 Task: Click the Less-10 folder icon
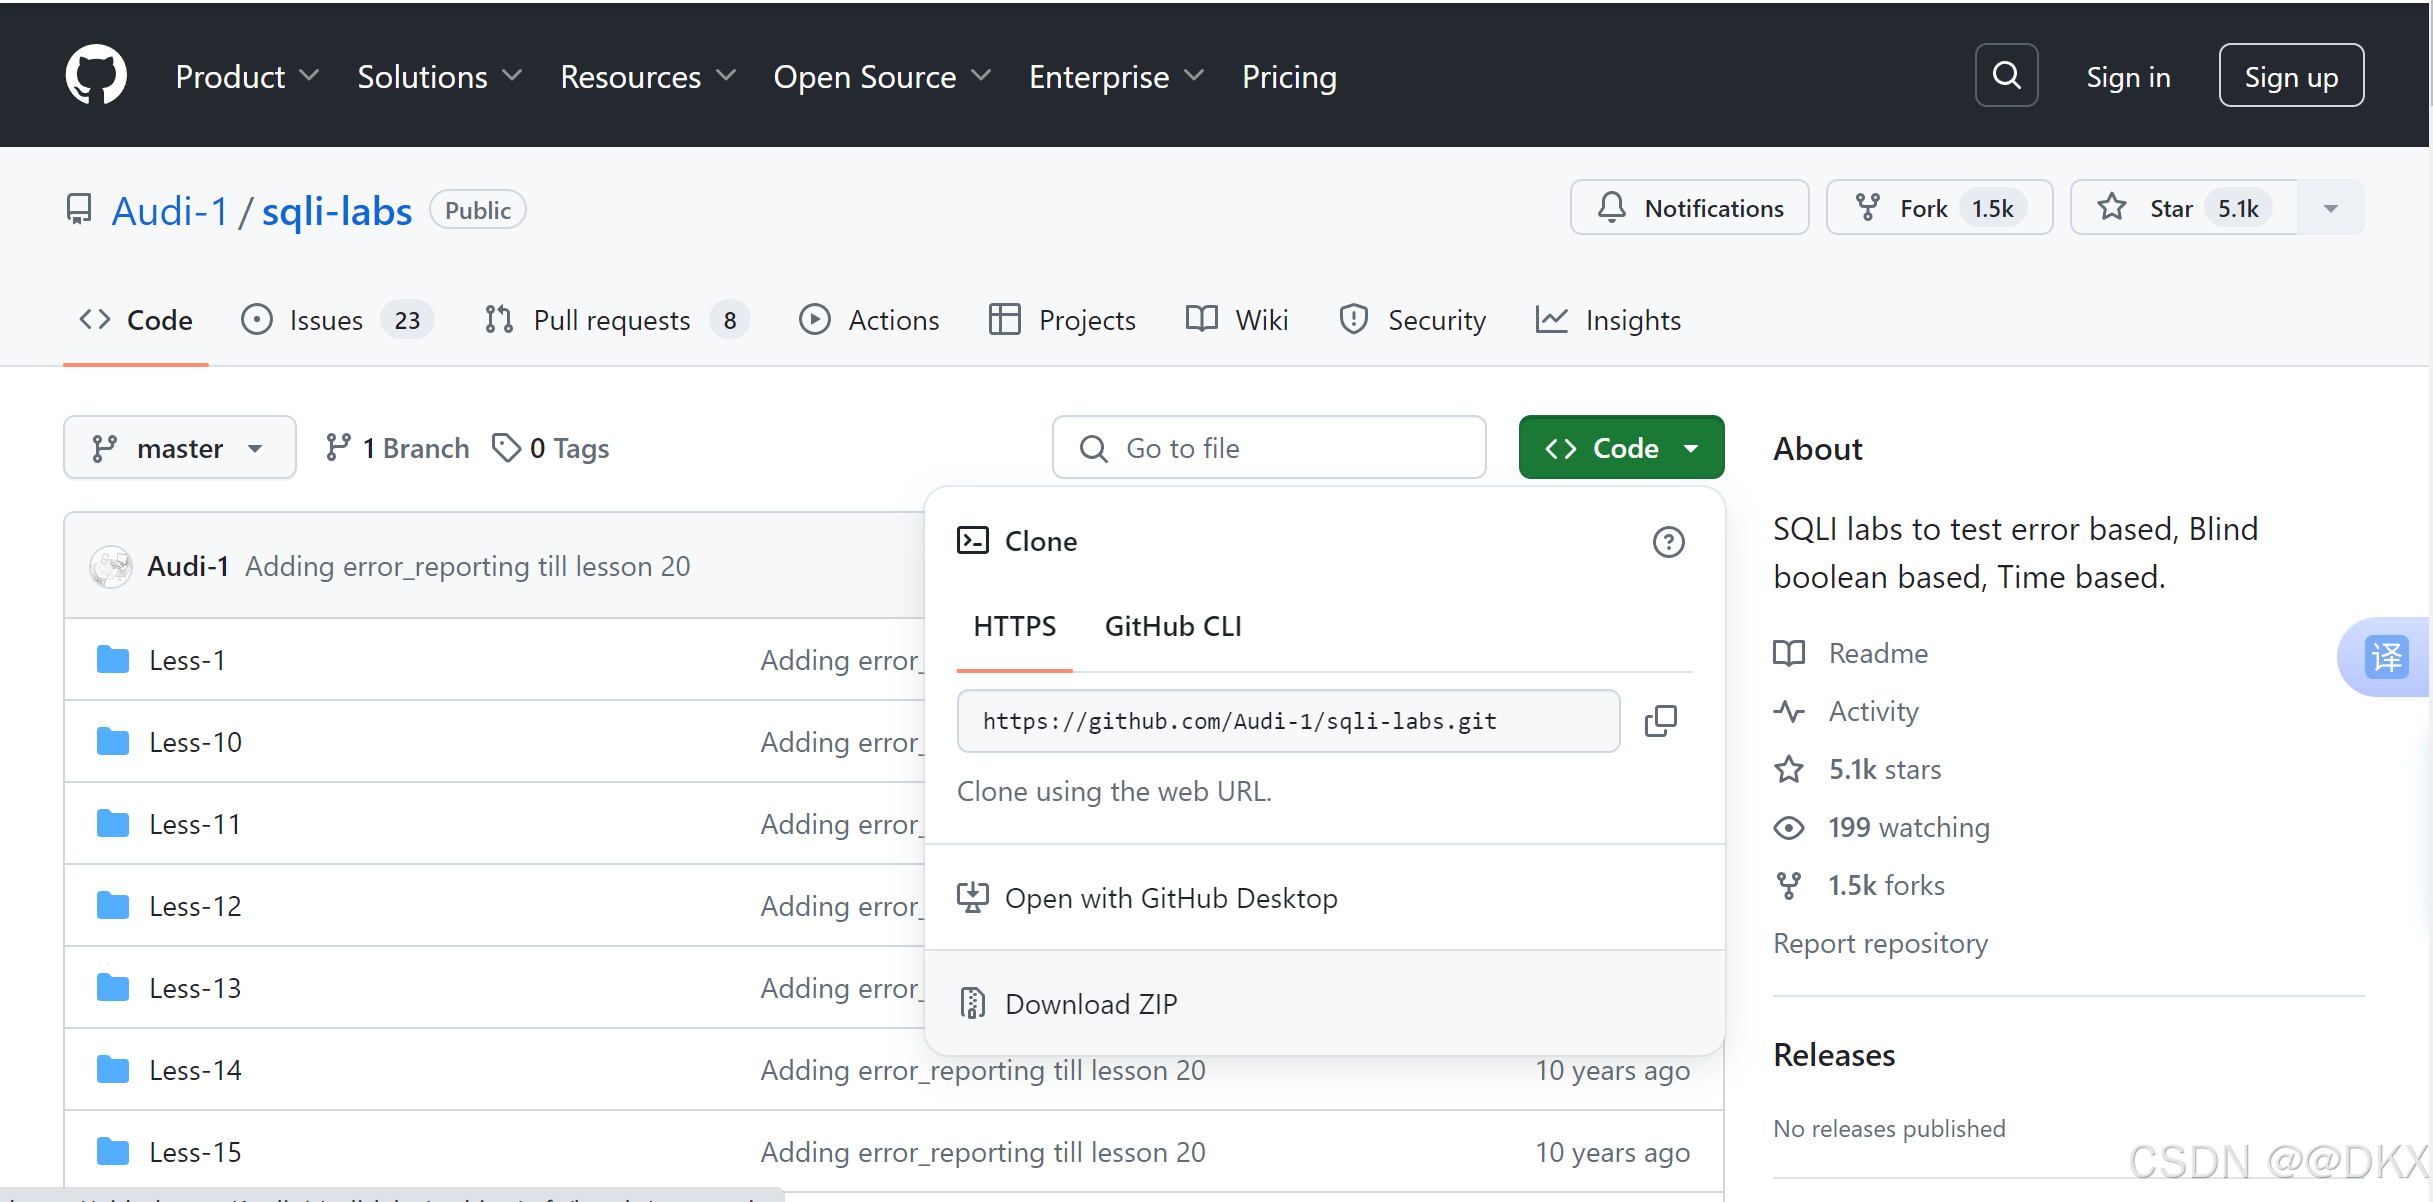pyautogui.click(x=113, y=742)
